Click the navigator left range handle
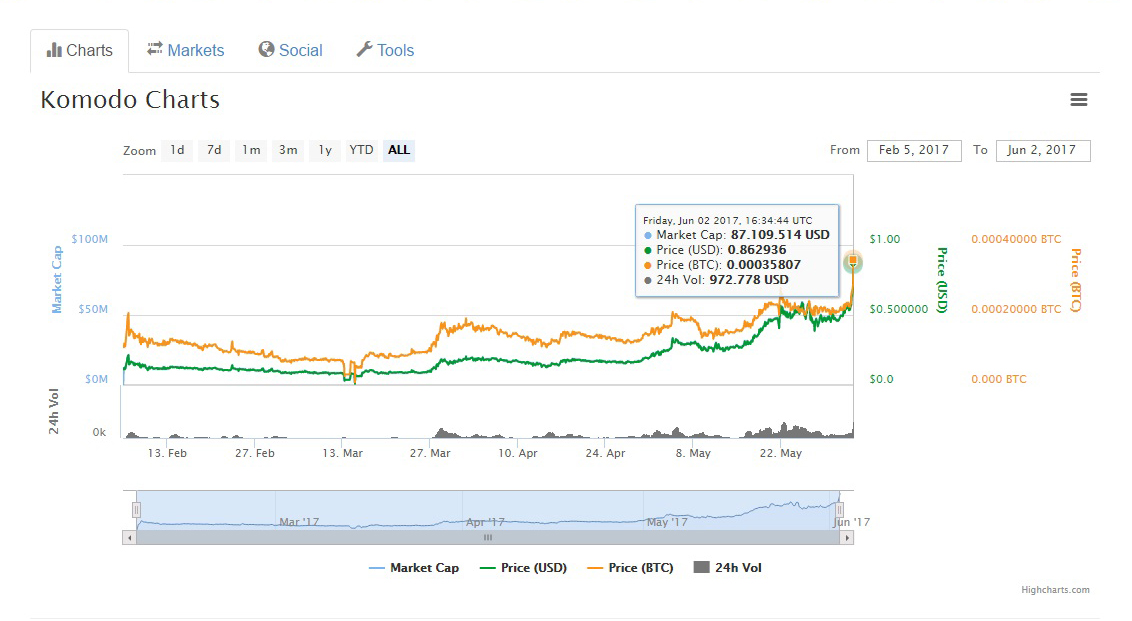 click(136, 511)
